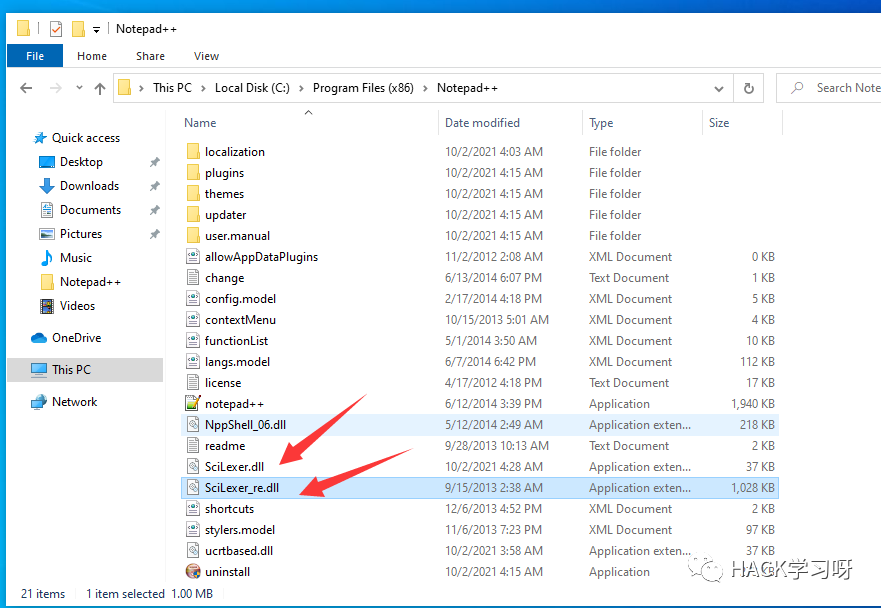The height and width of the screenshot is (608, 881).
Task: Select the license text document name
Action: [x=222, y=383]
